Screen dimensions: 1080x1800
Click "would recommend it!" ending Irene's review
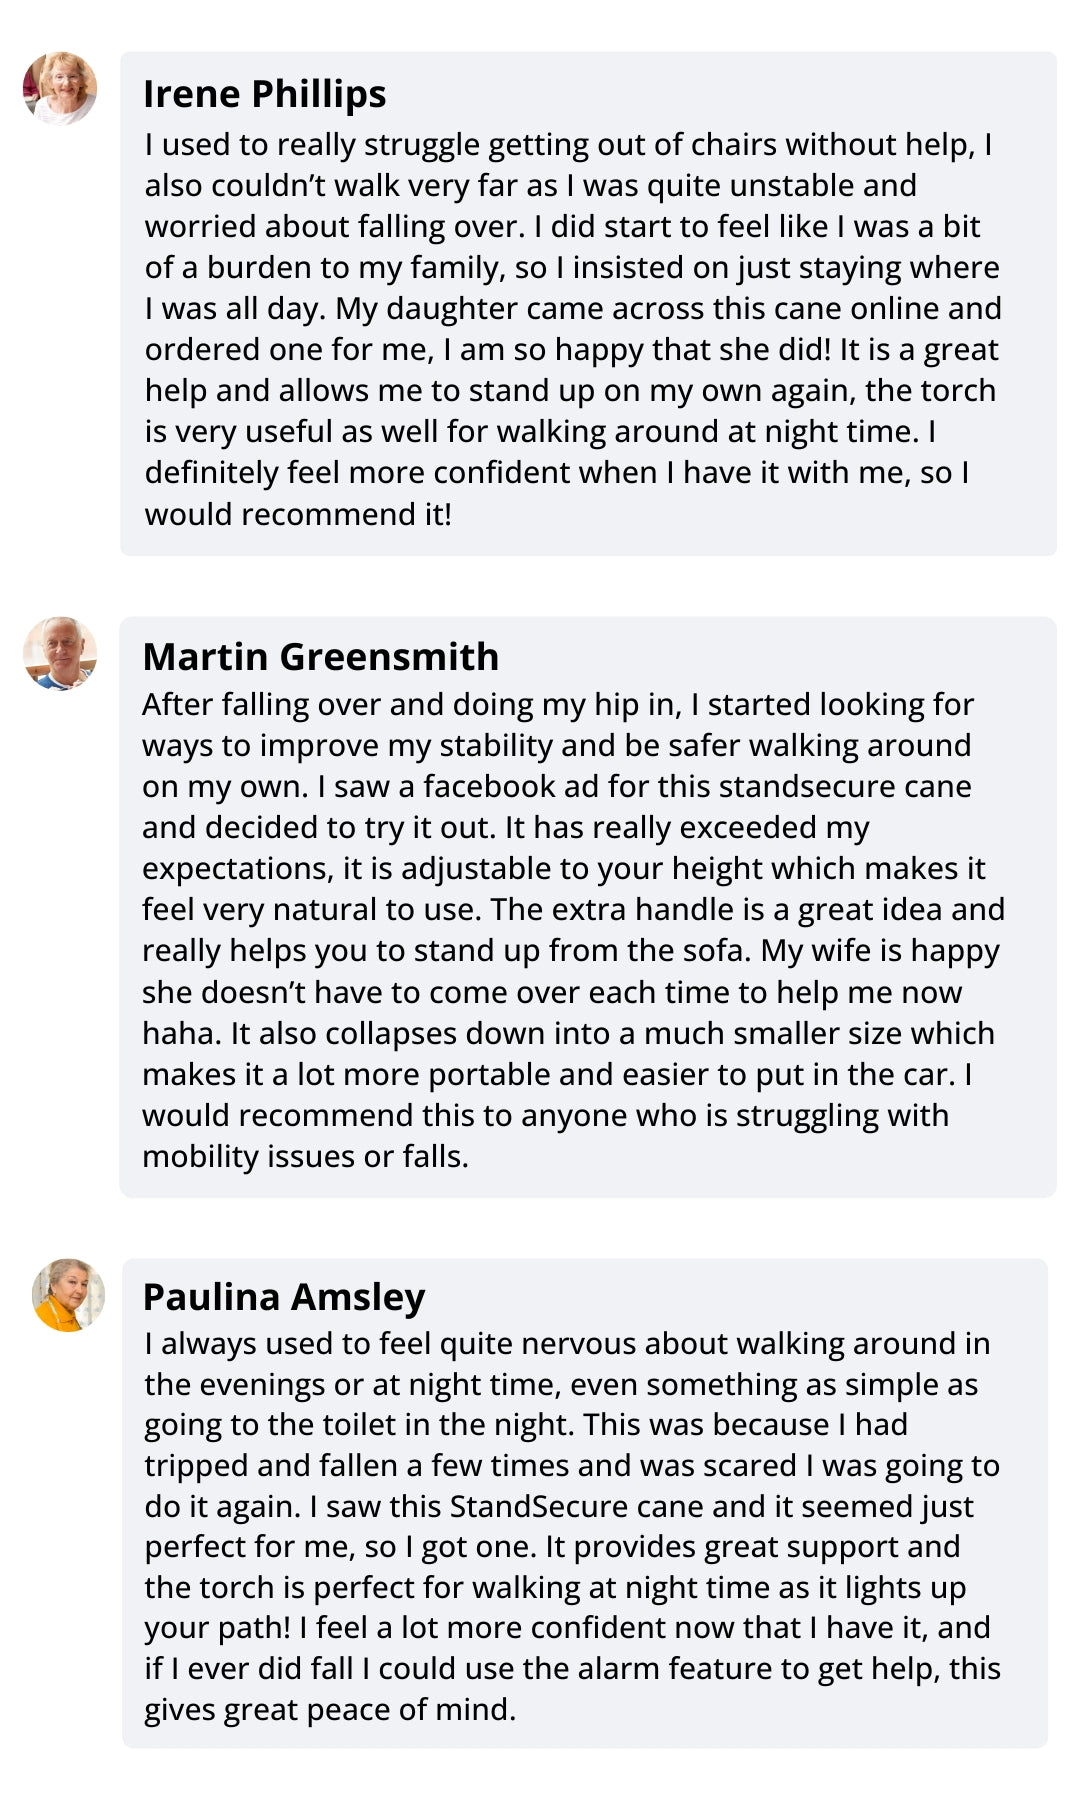(x=298, y=514)
